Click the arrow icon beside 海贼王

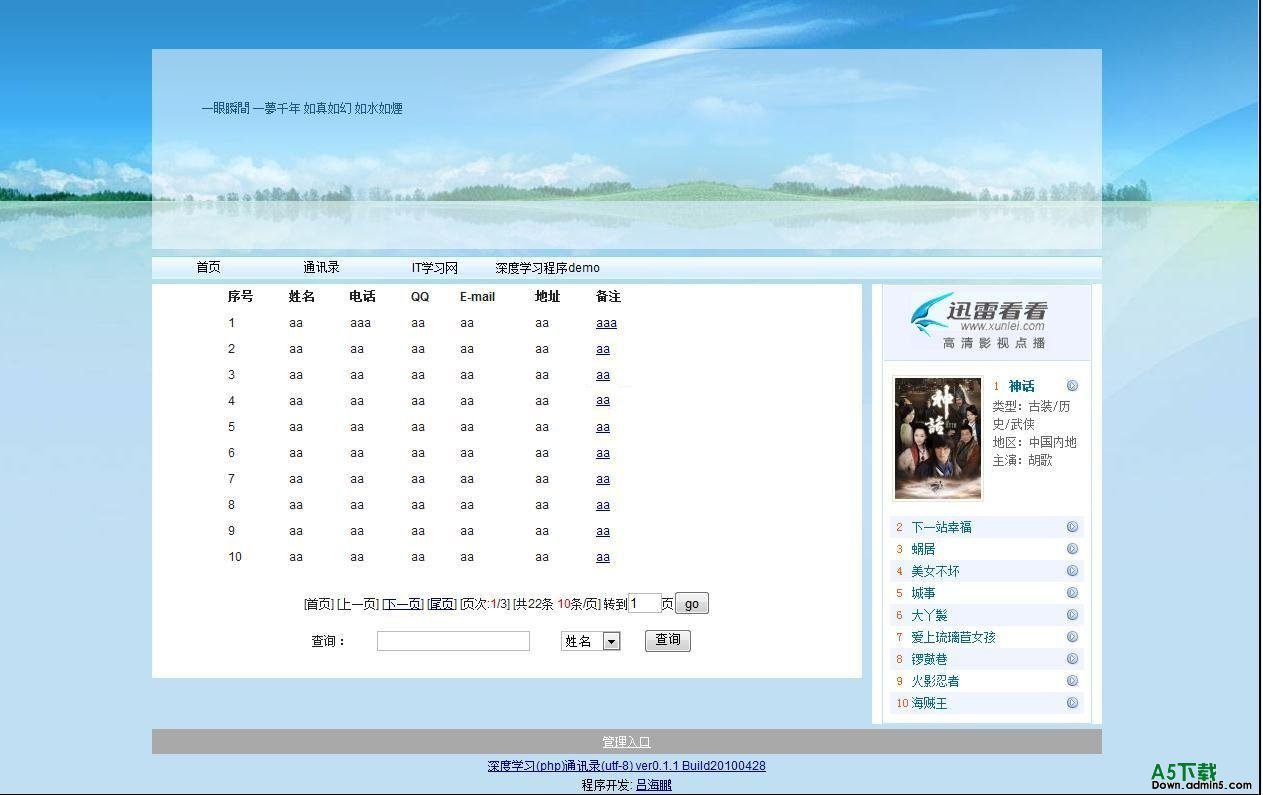[x=1072, y=703]
